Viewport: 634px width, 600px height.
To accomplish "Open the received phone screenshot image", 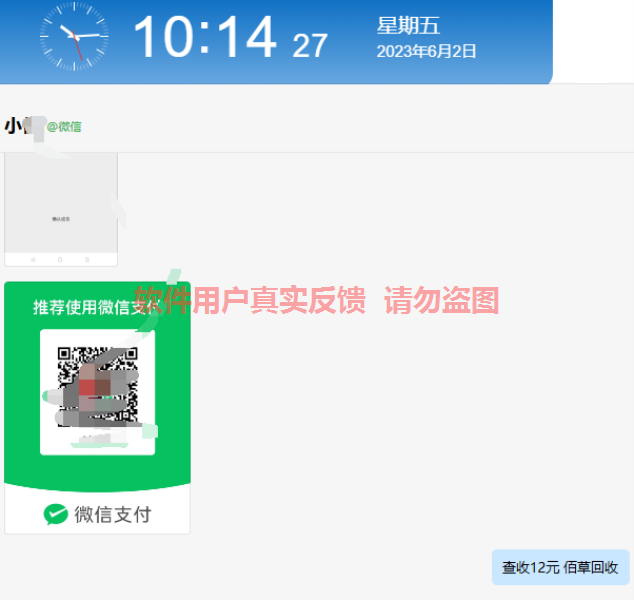I will click(61, 209).
